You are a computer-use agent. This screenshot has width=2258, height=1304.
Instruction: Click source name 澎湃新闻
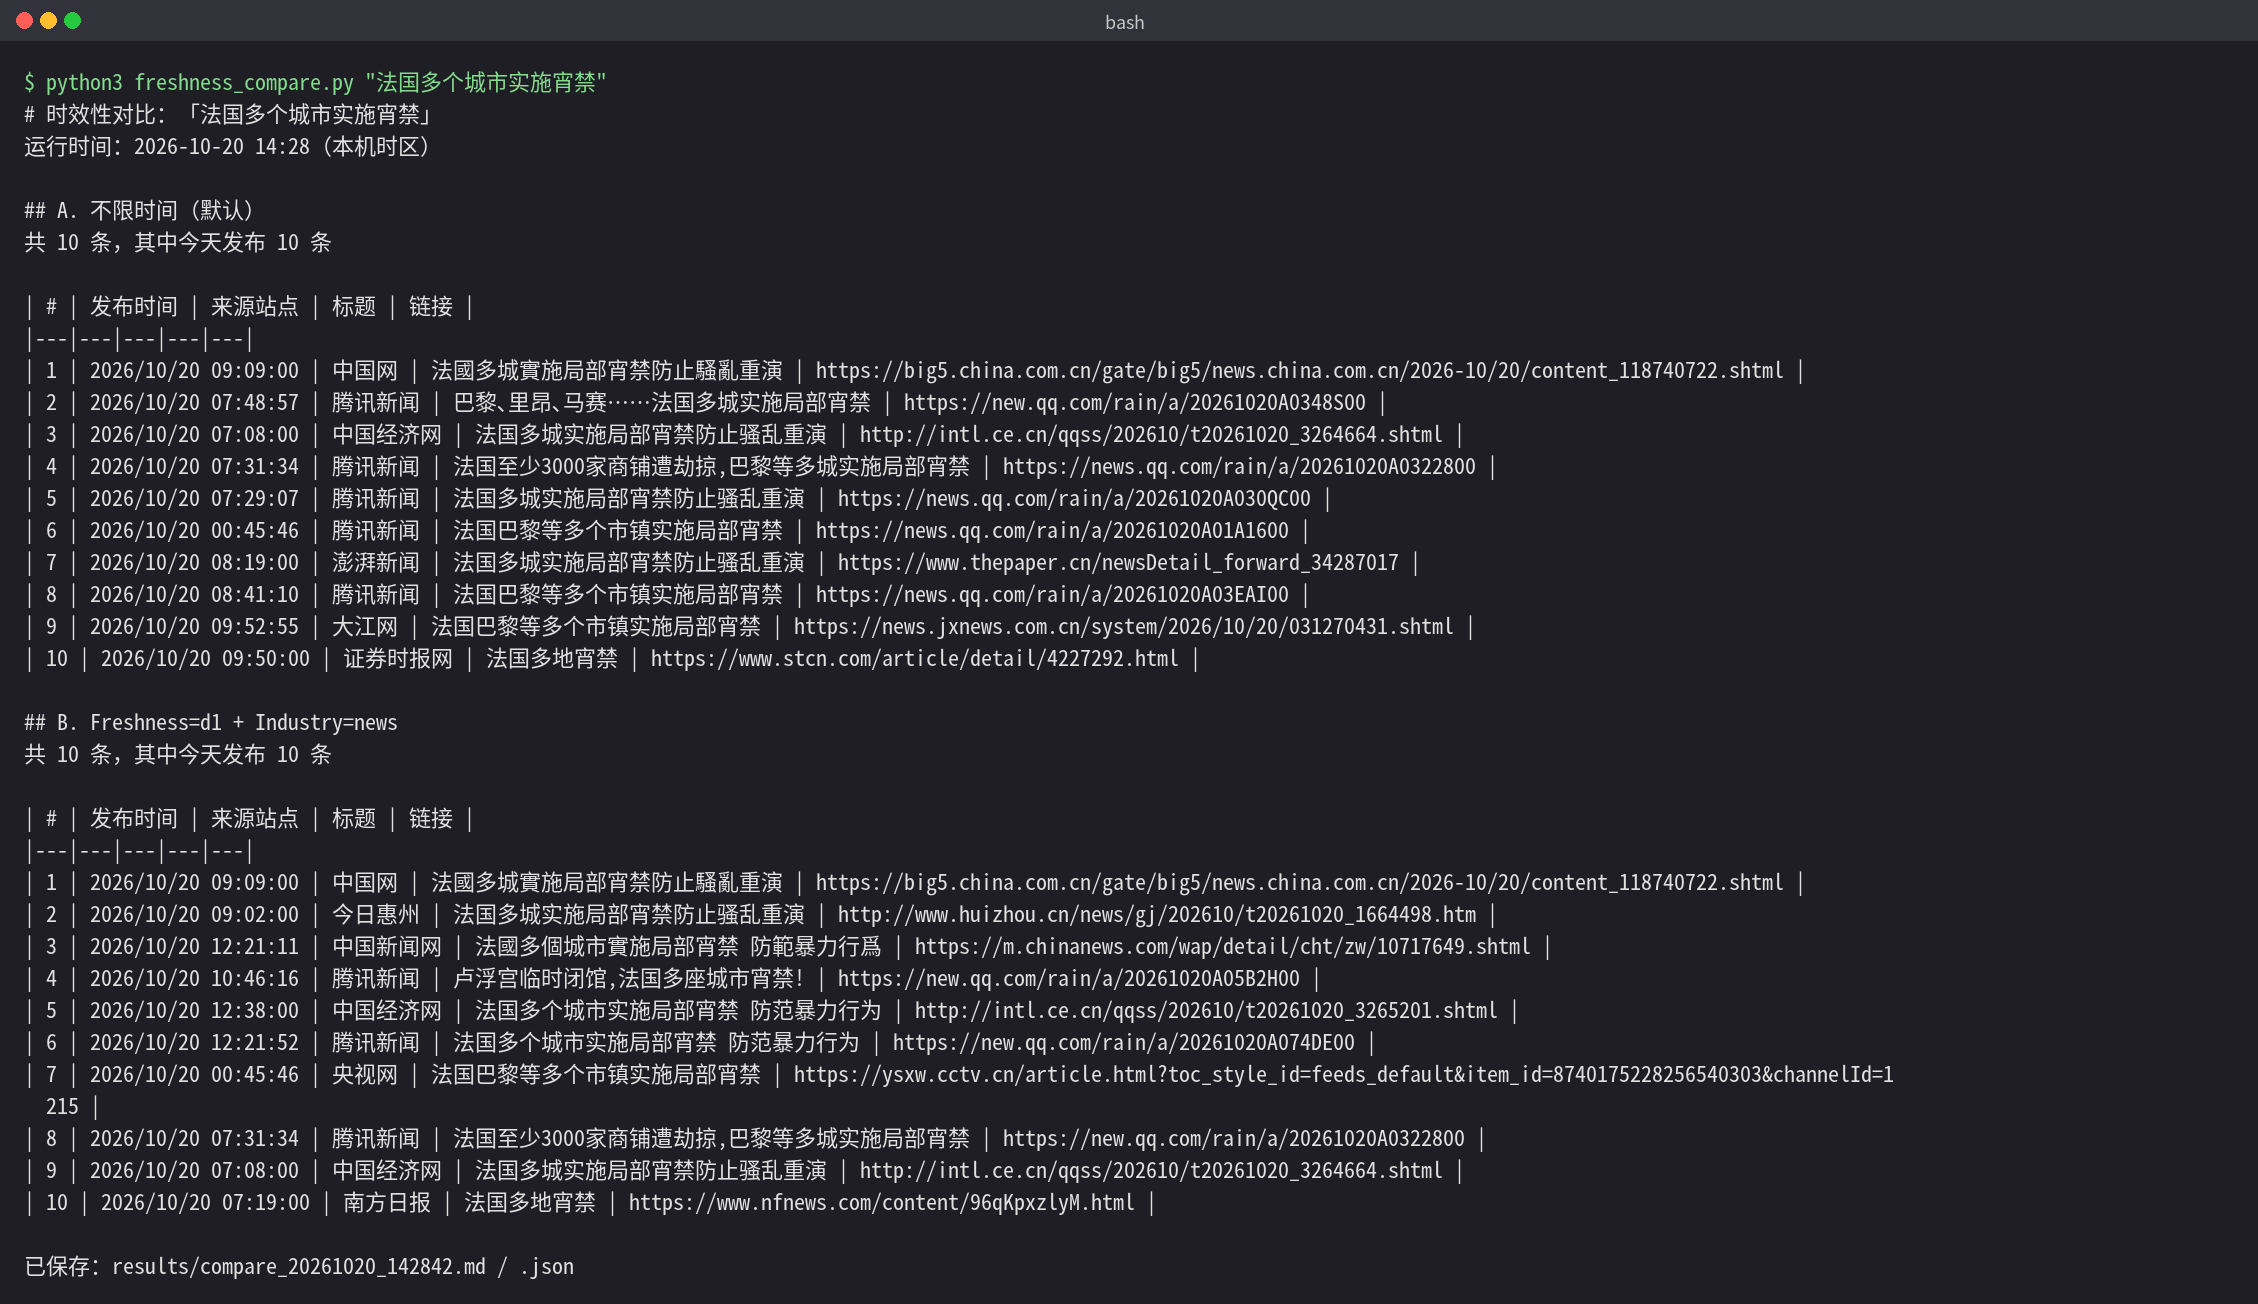point(376,563)
